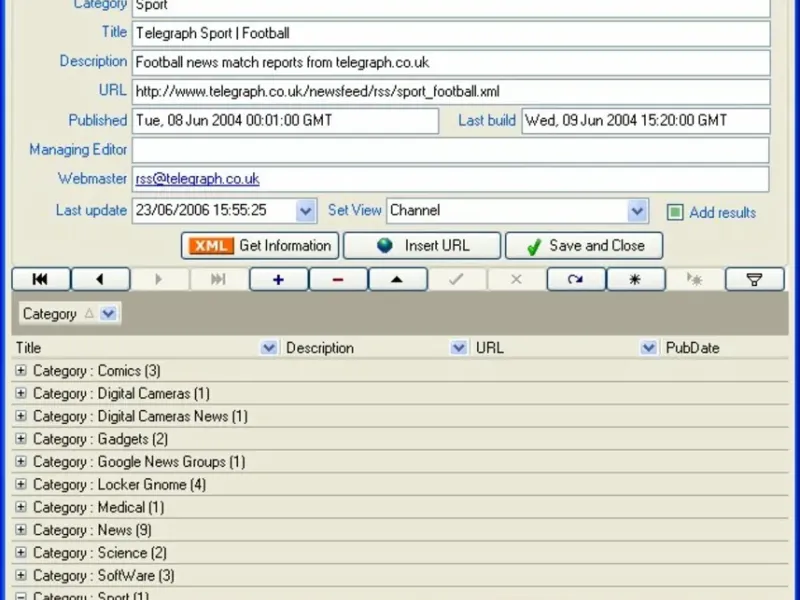
Task: Click the globe icon on Insert URL
Action: click(x=385, y=246)
